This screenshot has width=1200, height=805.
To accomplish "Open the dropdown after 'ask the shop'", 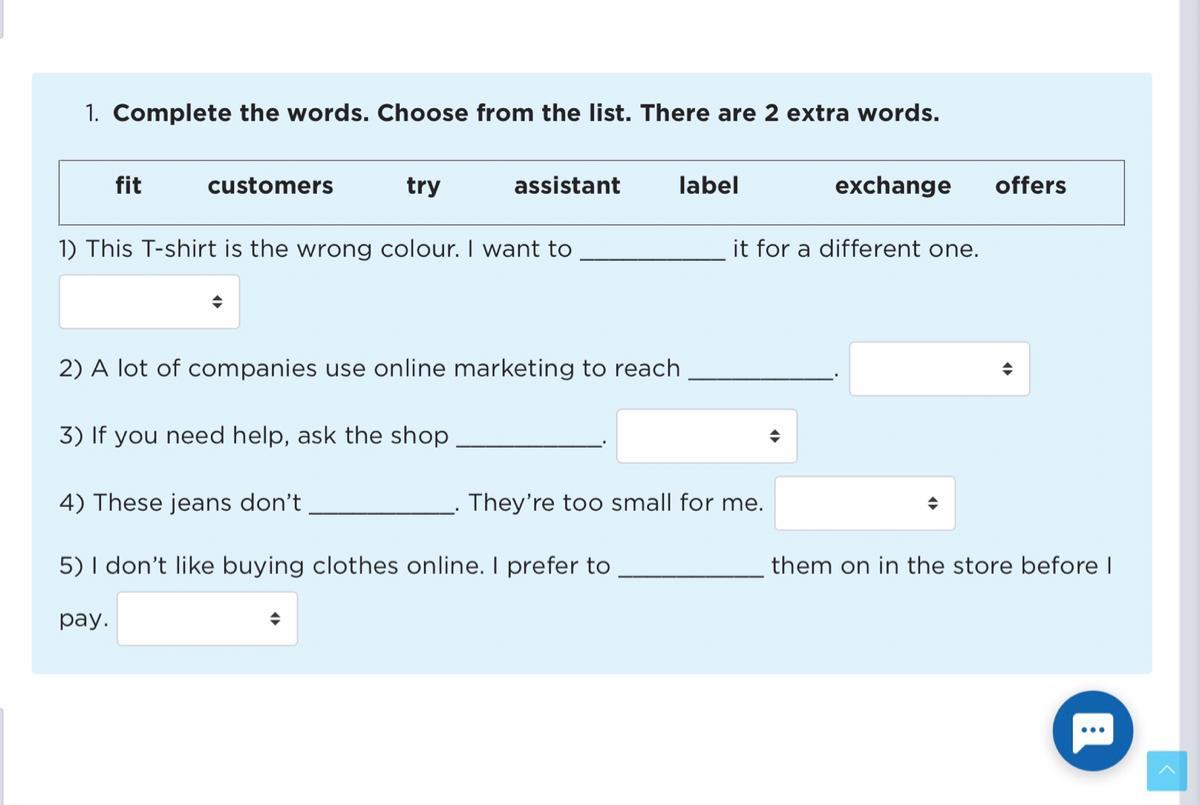I will click(x=706, y=436).
